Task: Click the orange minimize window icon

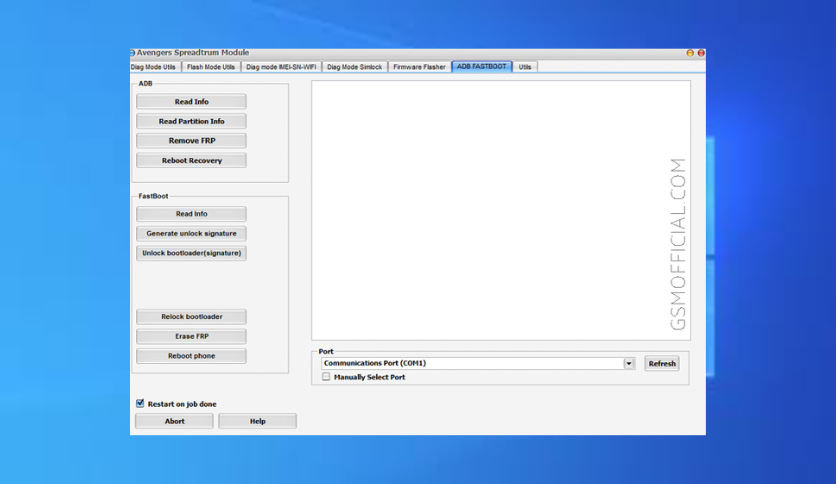Action: [x=690, y=53]
